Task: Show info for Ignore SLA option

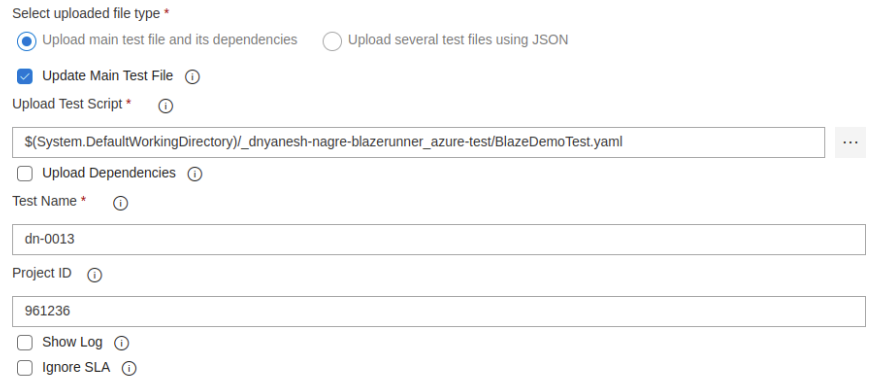Action: click(x=129, y=368)
